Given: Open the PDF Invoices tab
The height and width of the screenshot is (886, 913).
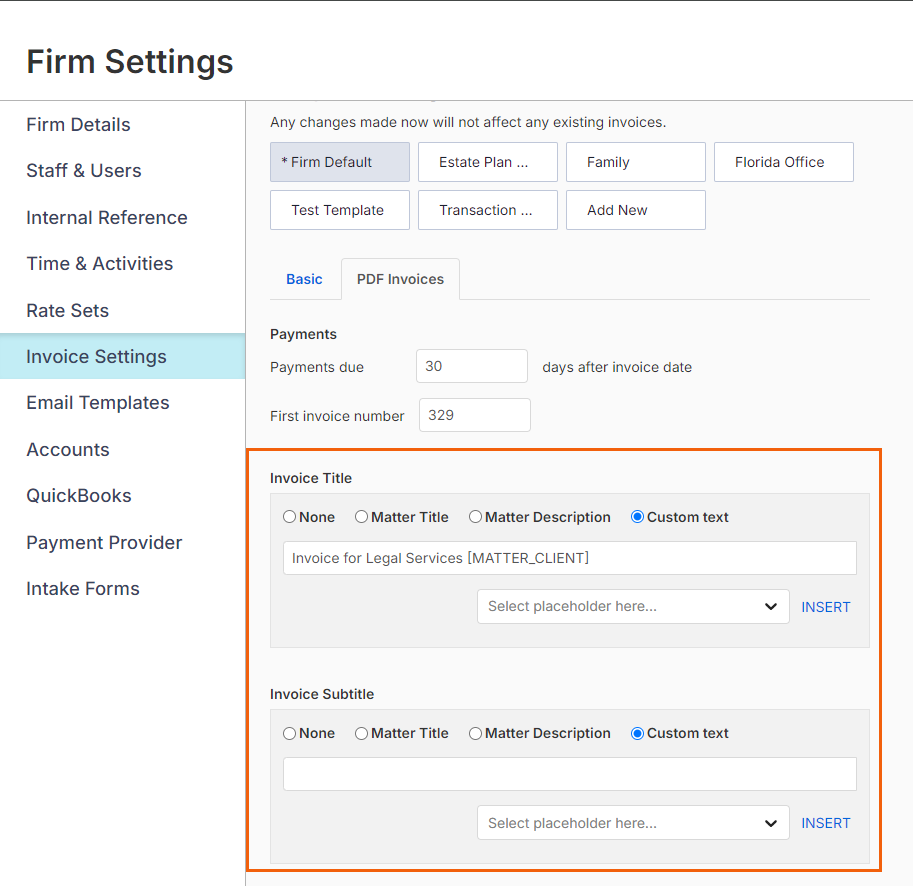Looking at the screenshot, I should pos(400,279).
